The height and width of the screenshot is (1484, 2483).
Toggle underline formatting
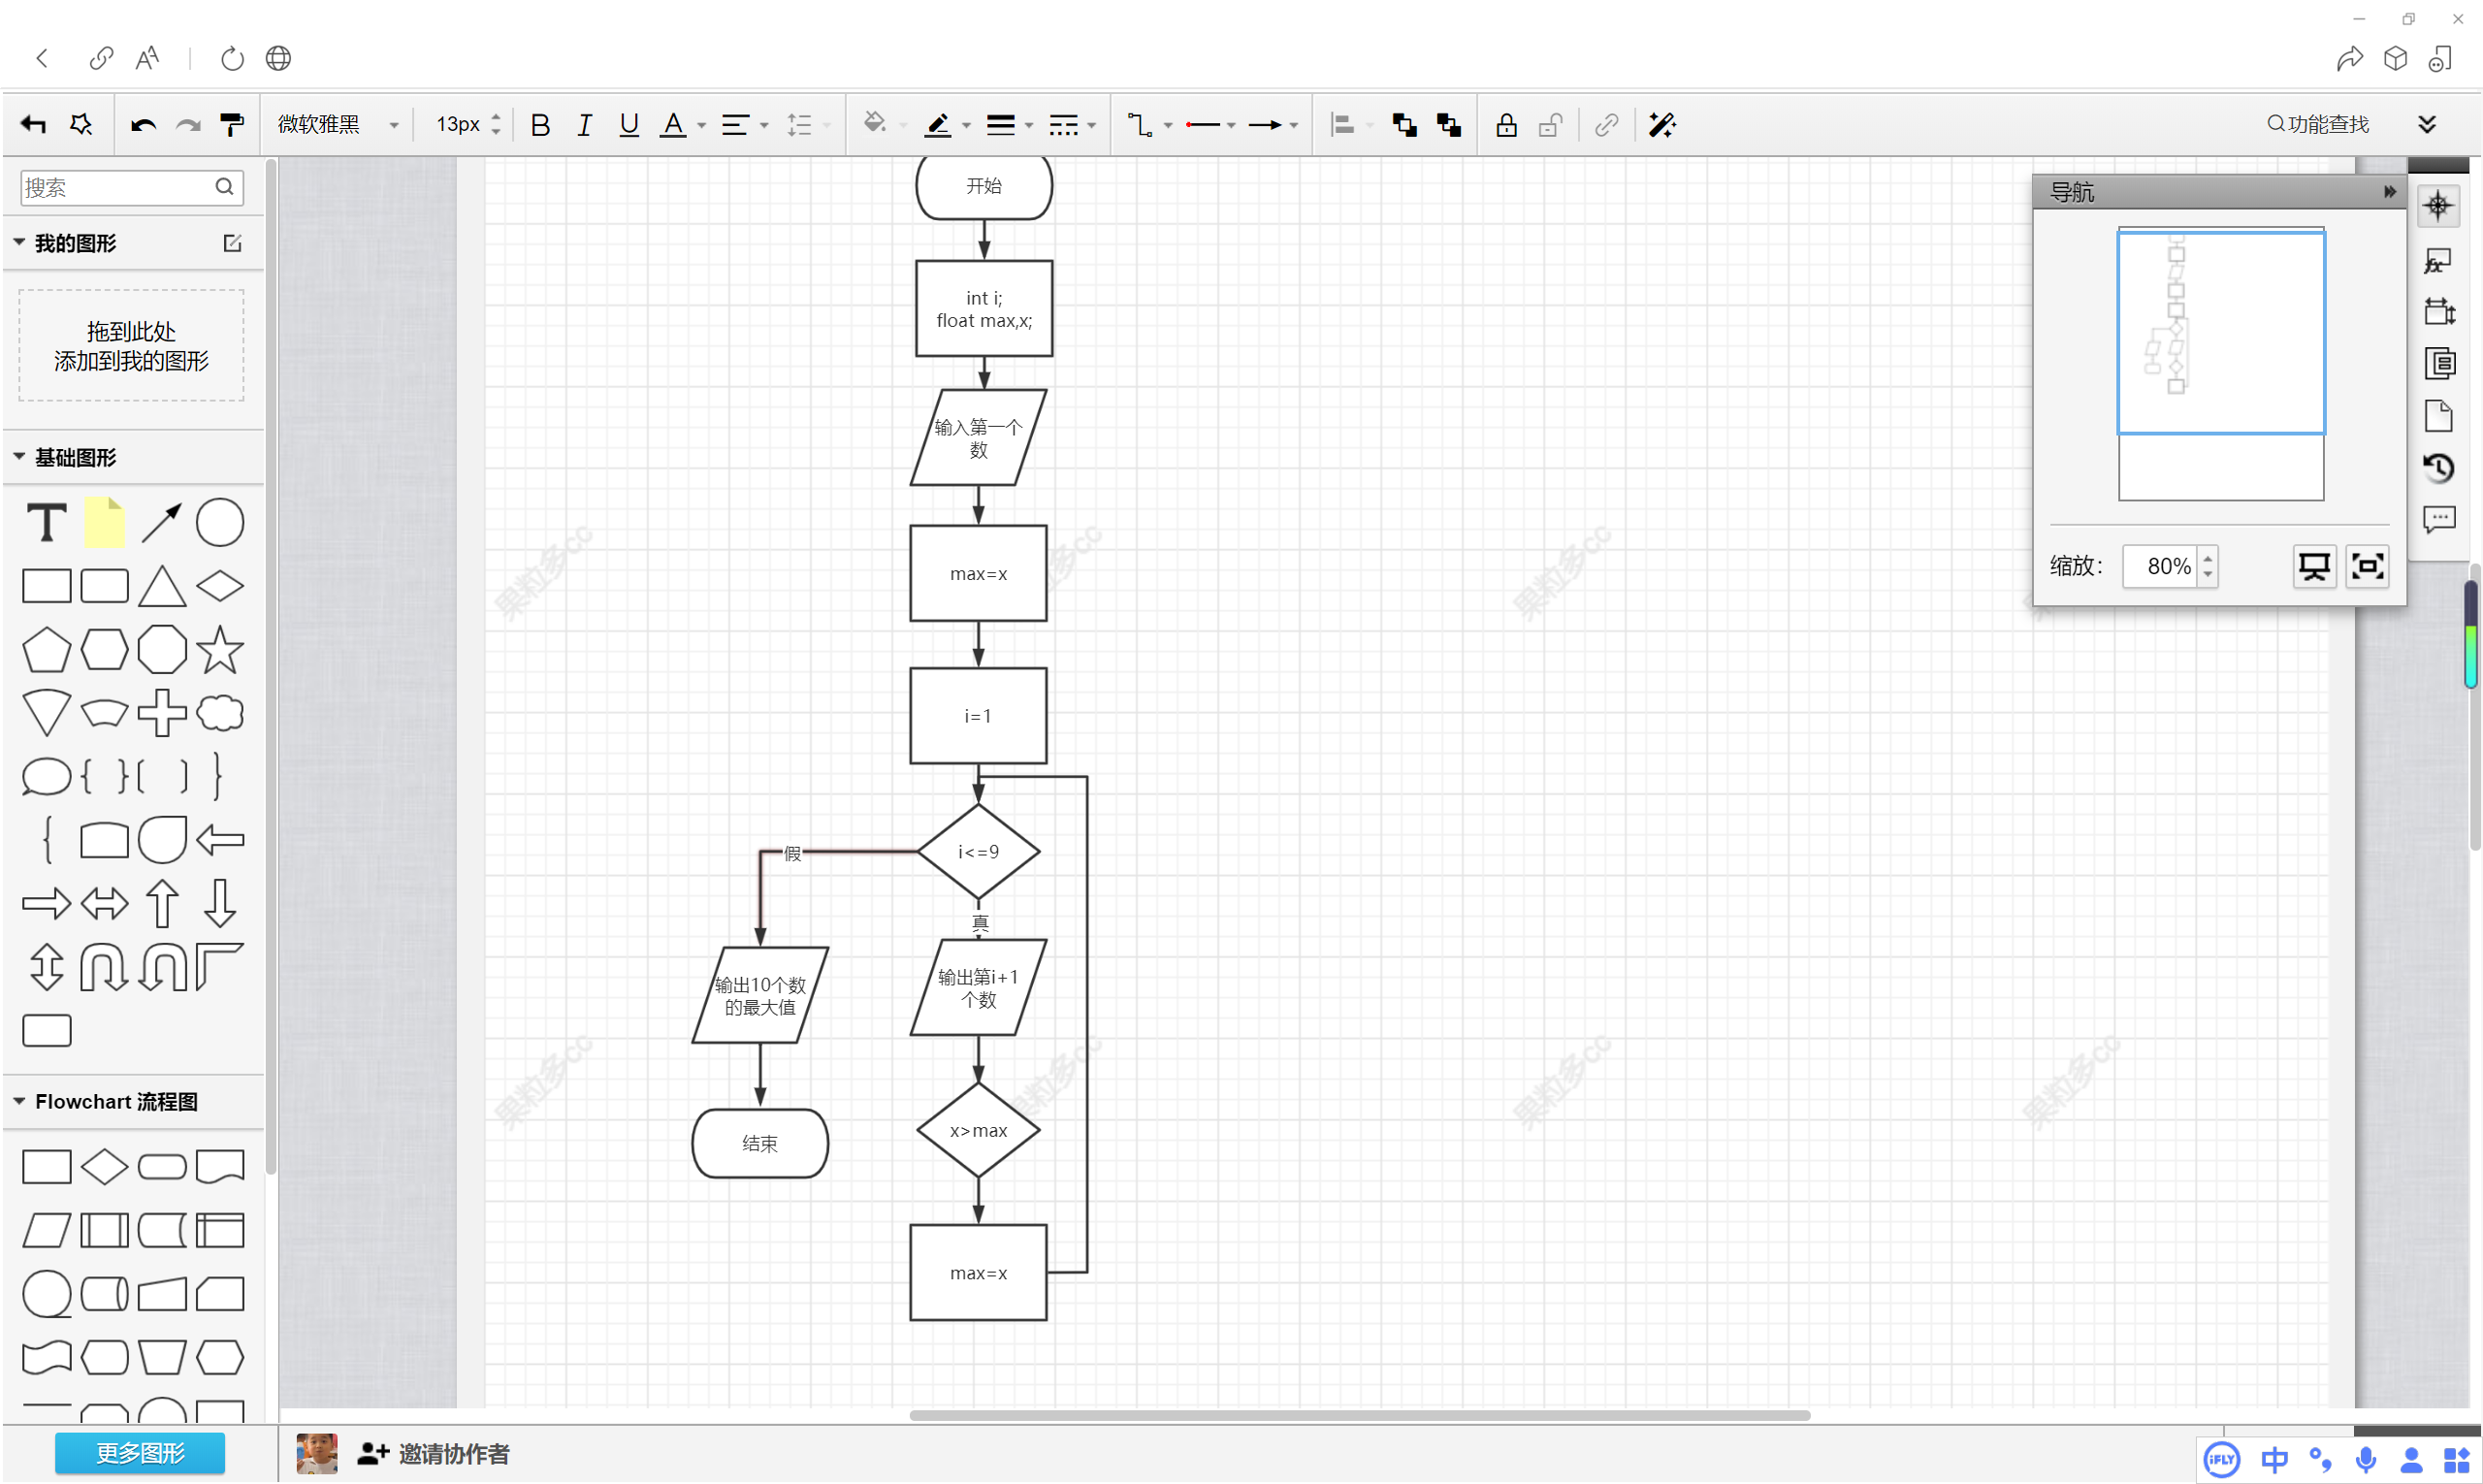pyautogui.click(x=628, y=125)
